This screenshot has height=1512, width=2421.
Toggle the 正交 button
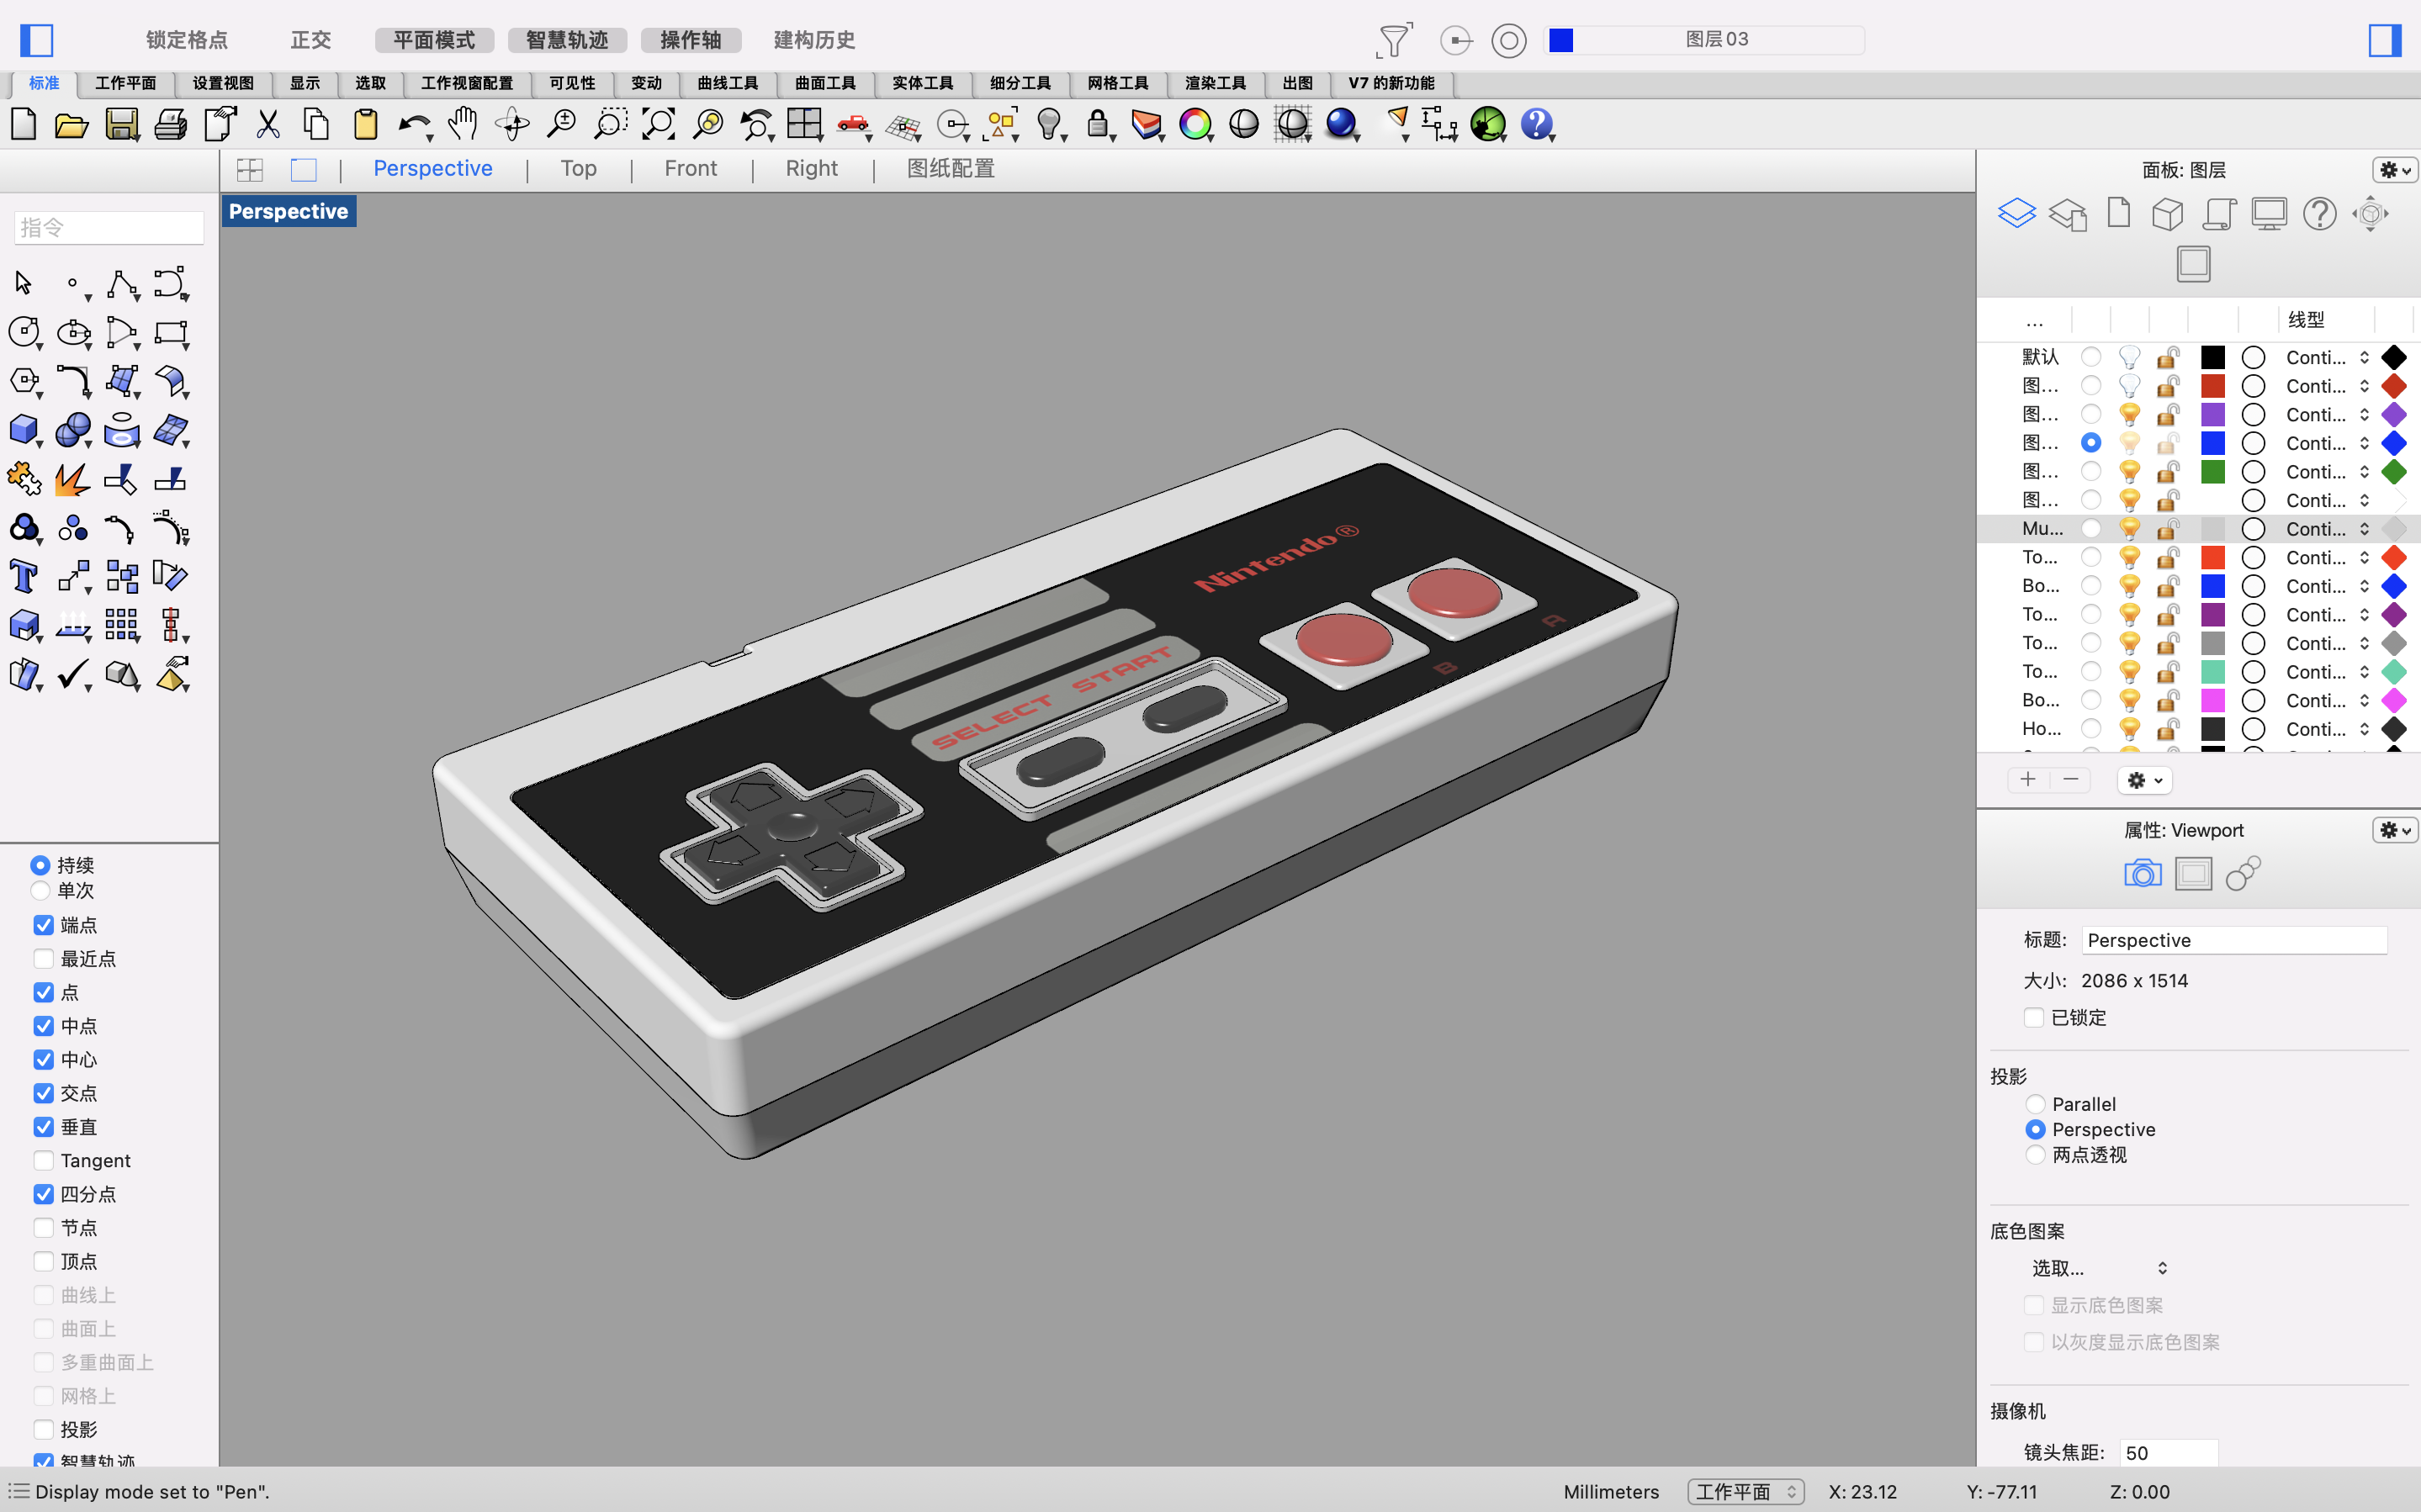coord(311,40)
